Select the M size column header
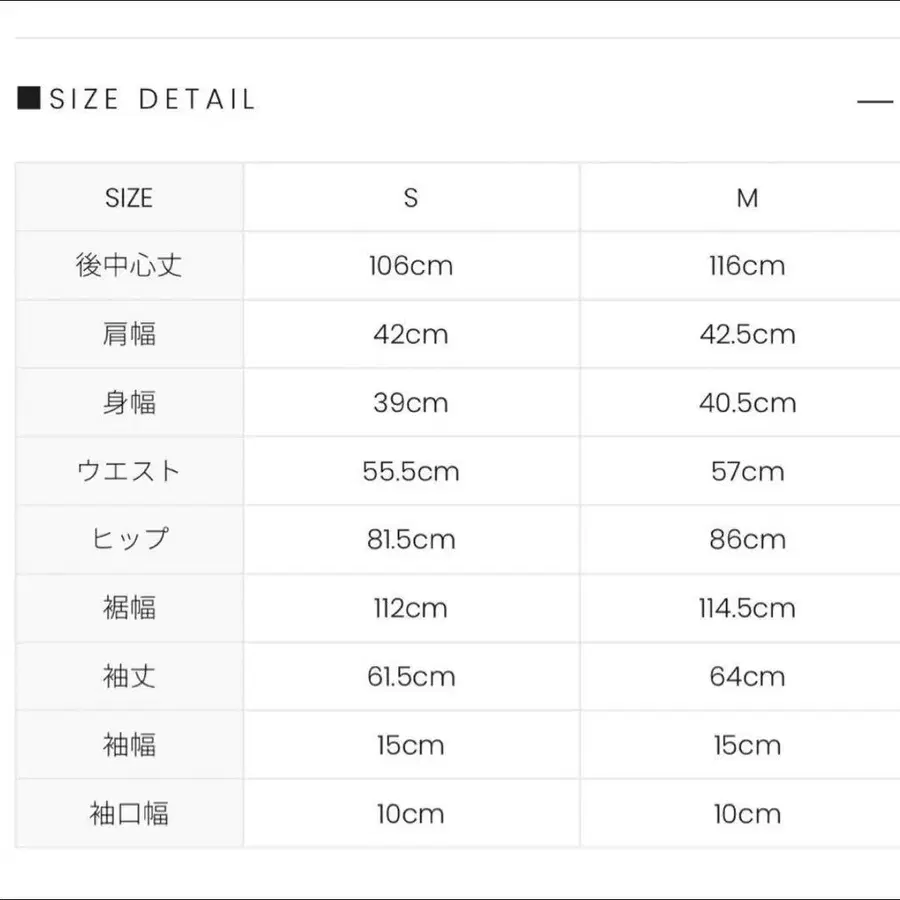This screenshot has width=900, height=900. [x=747, y=198]
